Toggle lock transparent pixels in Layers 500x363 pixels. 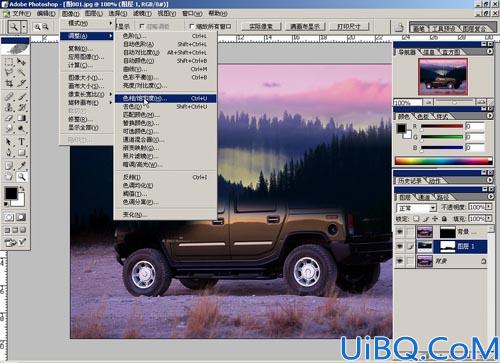(x=416, y=219)
